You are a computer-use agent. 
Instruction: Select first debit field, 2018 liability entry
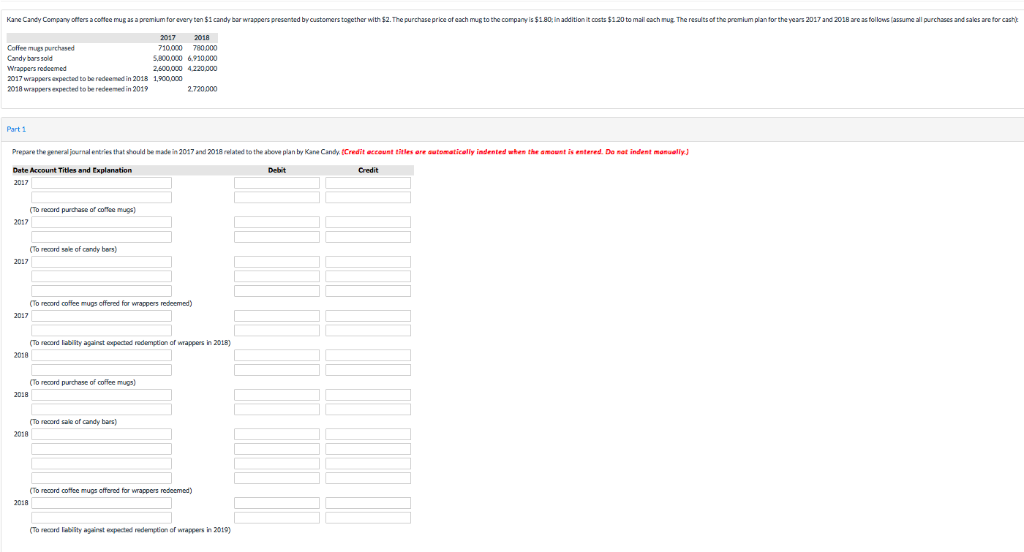coord(277,504)
